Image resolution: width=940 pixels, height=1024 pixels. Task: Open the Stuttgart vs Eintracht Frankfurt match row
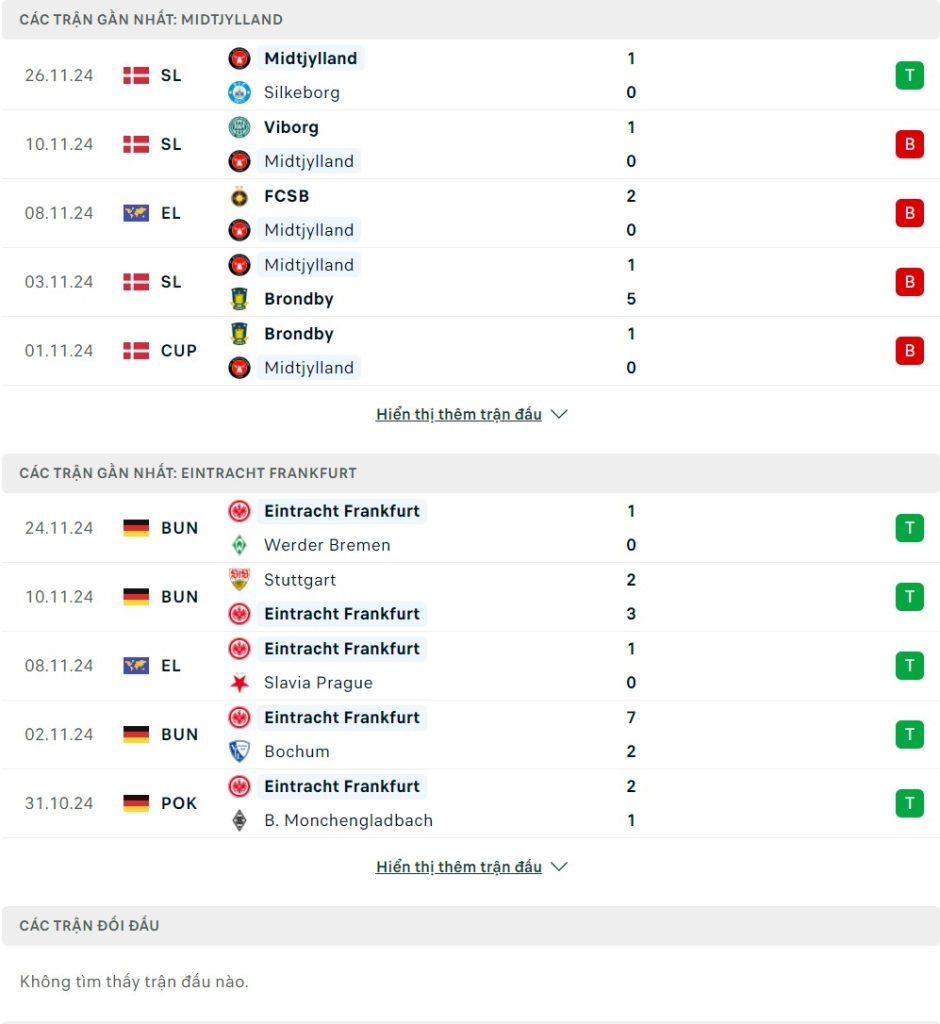click(470, 597)
